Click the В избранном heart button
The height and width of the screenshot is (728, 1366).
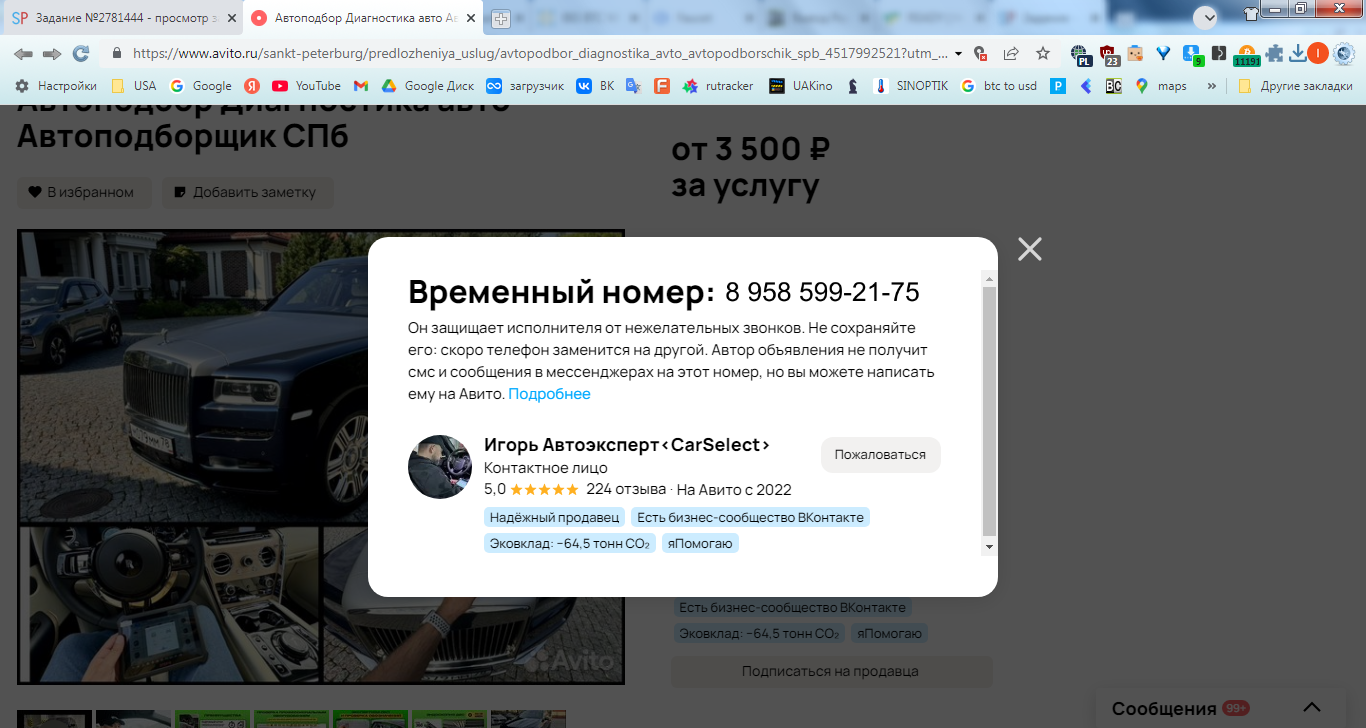84,192
